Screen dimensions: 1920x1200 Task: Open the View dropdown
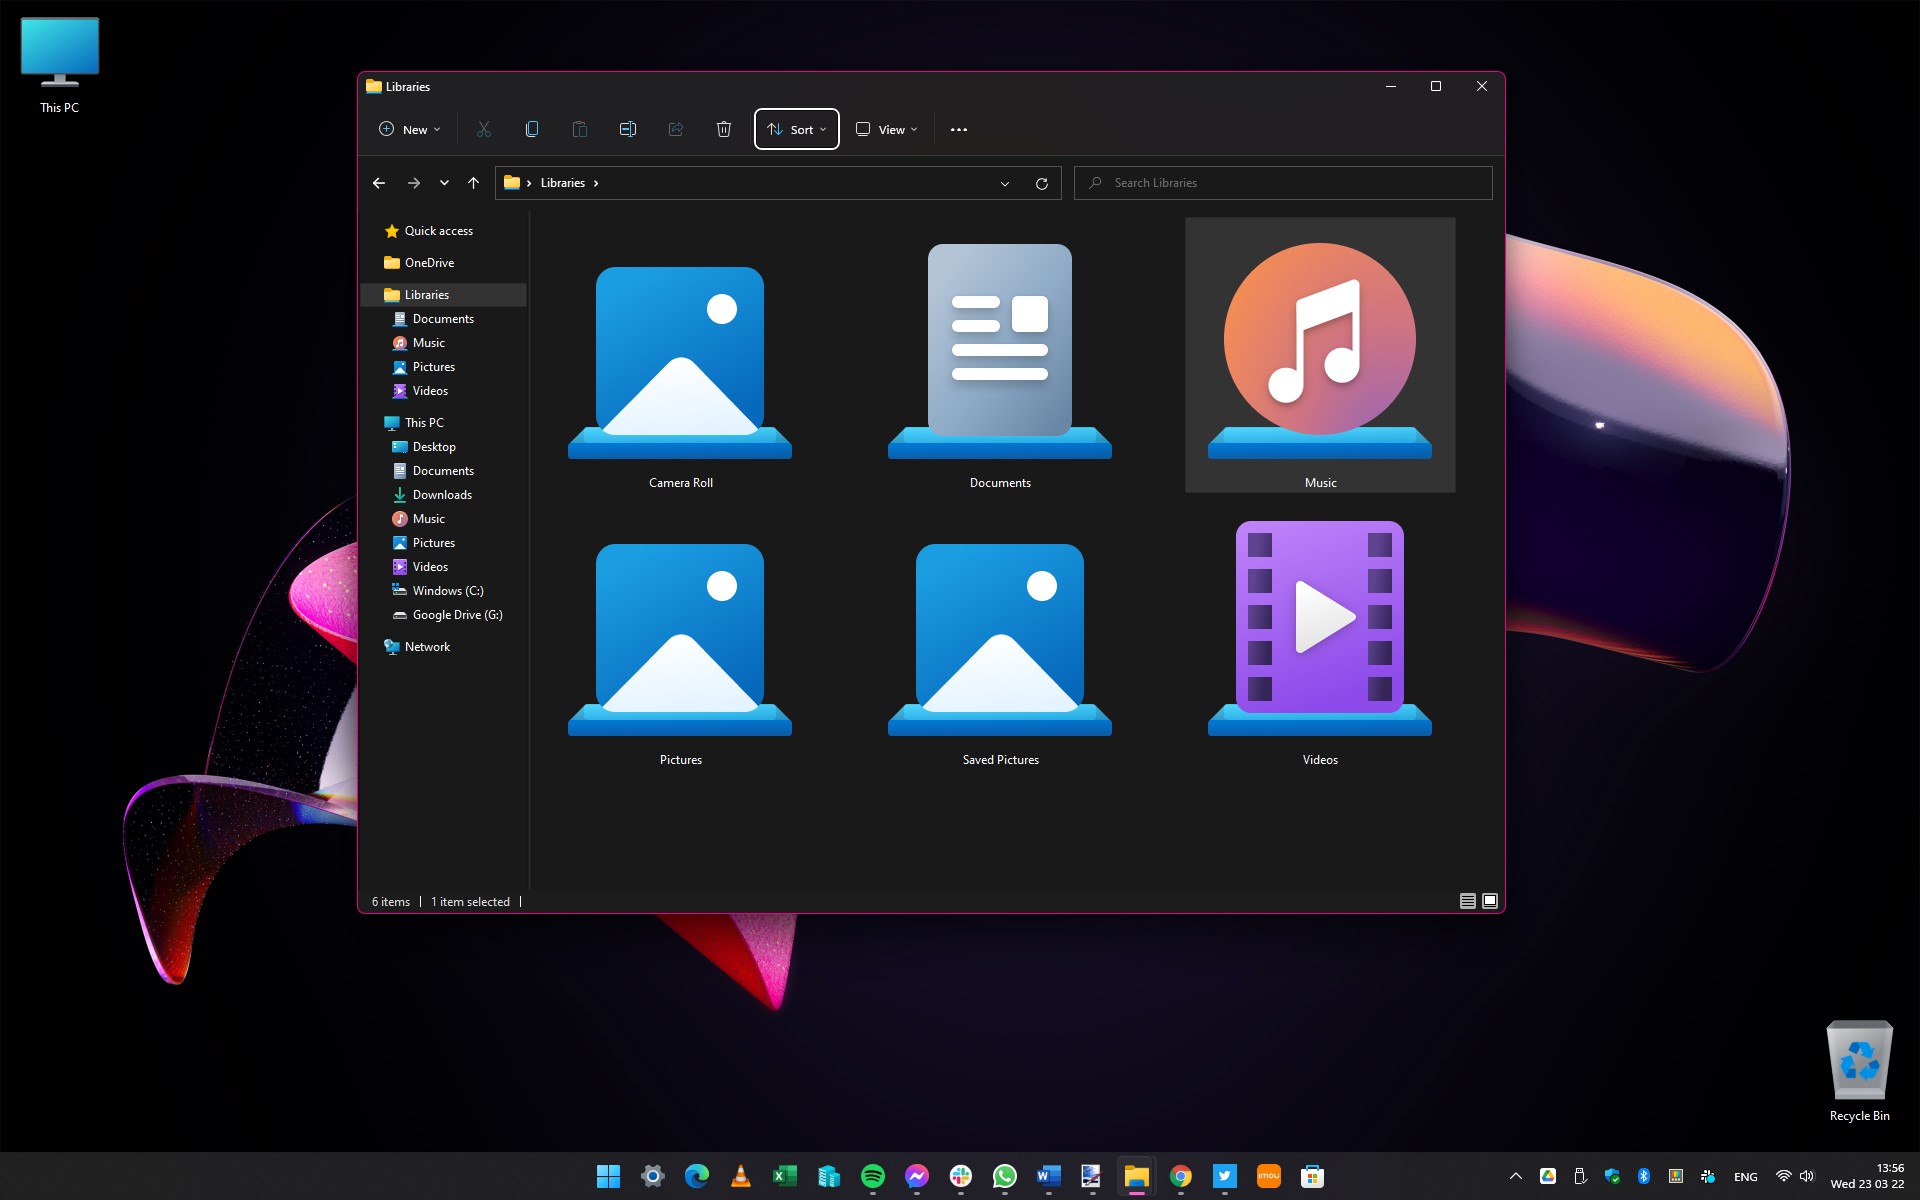coord(884,129)
